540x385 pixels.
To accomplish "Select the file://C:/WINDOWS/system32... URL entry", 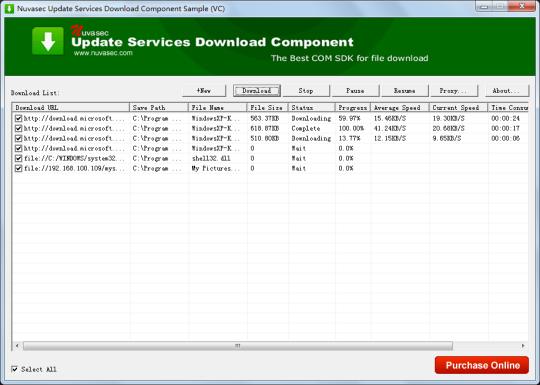I will 74,158.
